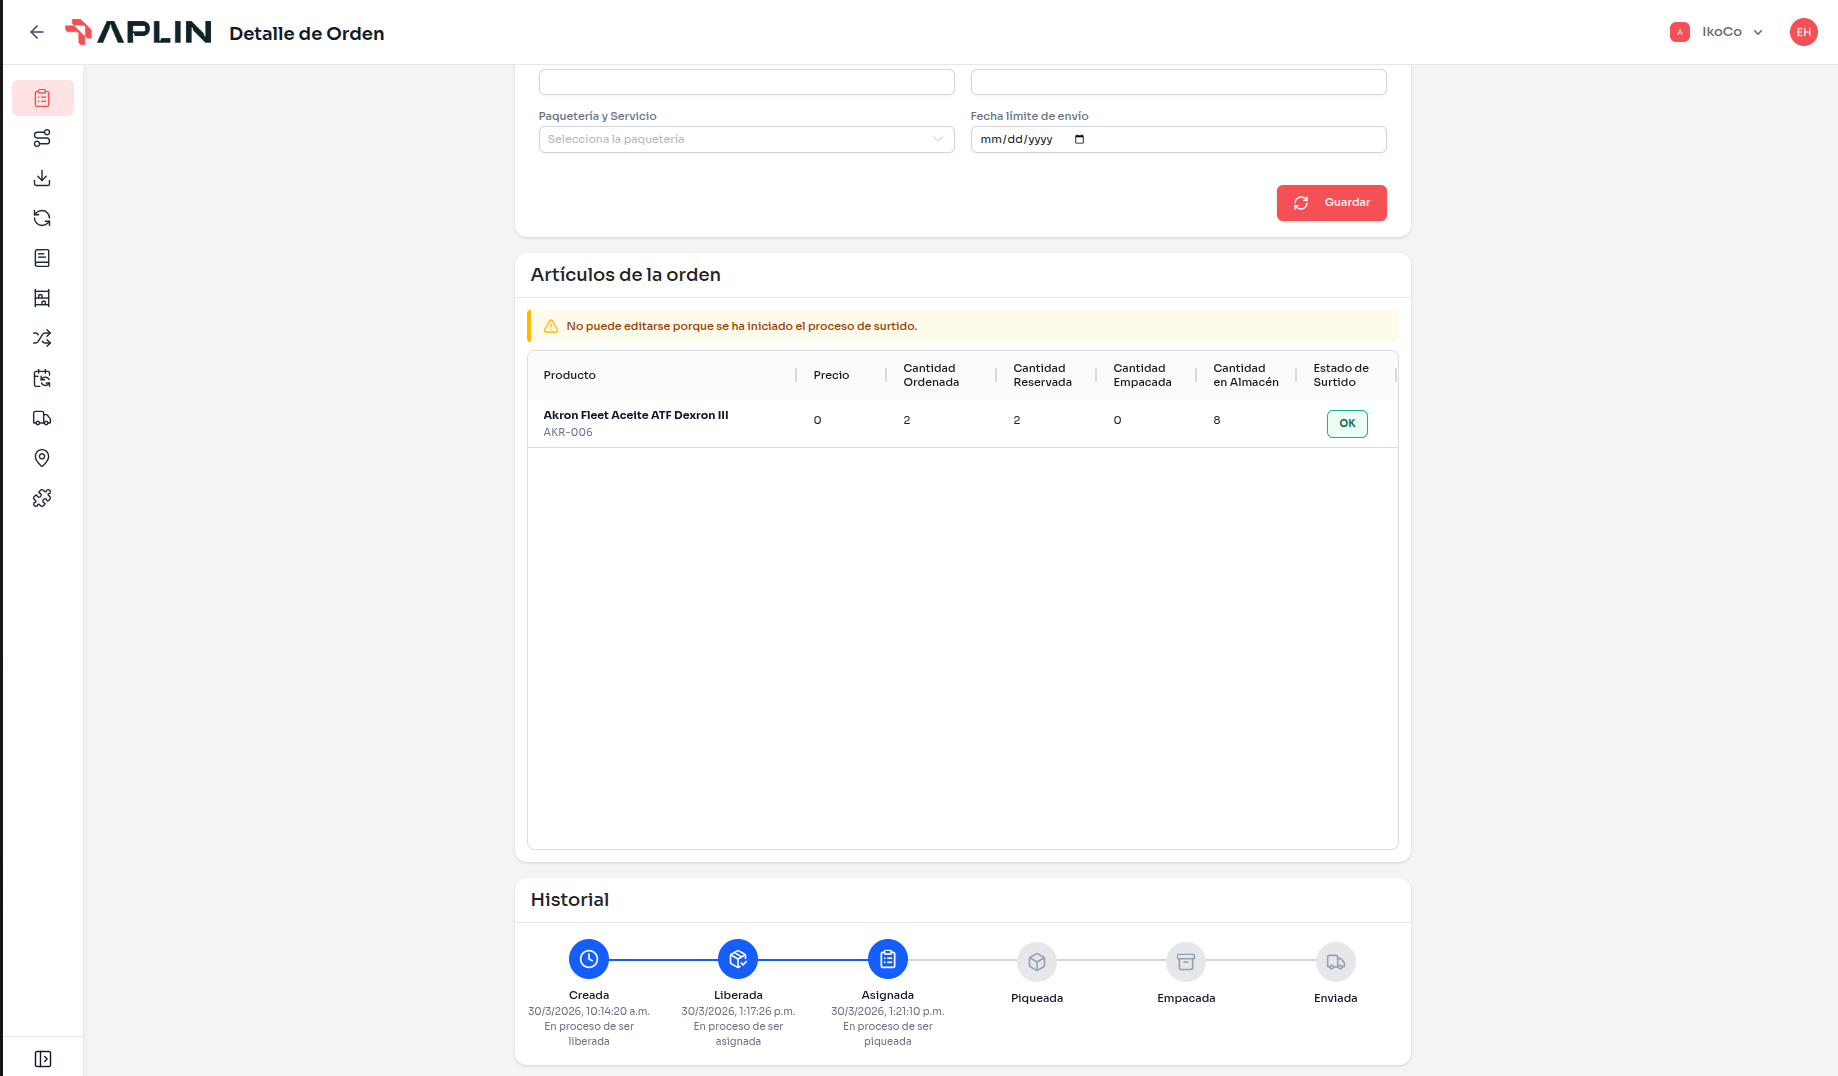Click the Asignada clipboard step icon
This screenshot has height=1076, width=1838.
[888, 959]
